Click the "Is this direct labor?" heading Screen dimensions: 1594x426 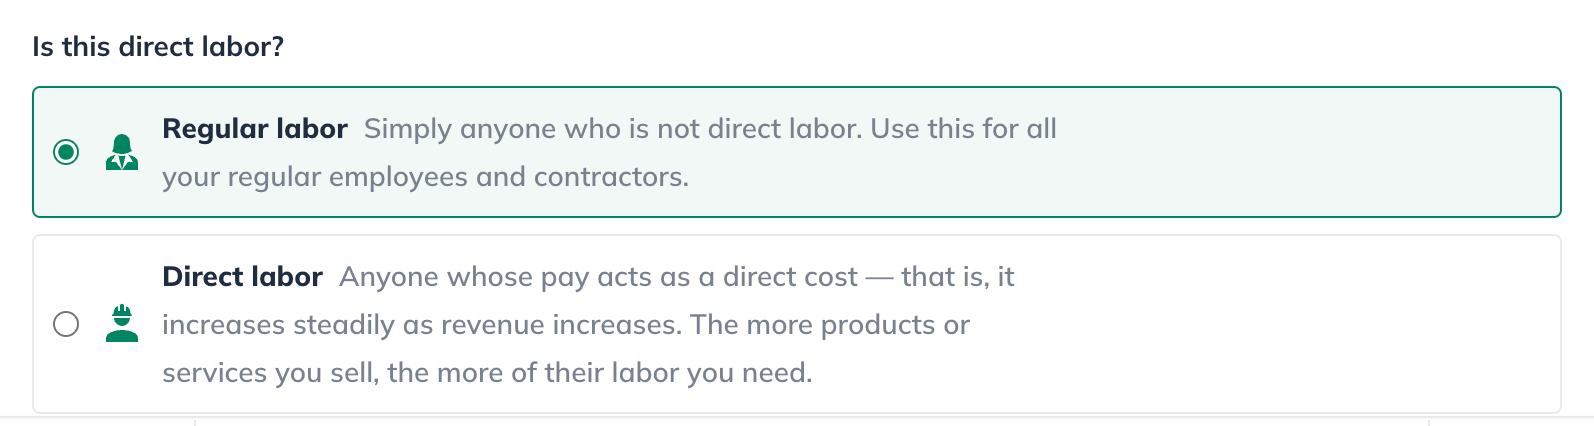click(158, 47)
